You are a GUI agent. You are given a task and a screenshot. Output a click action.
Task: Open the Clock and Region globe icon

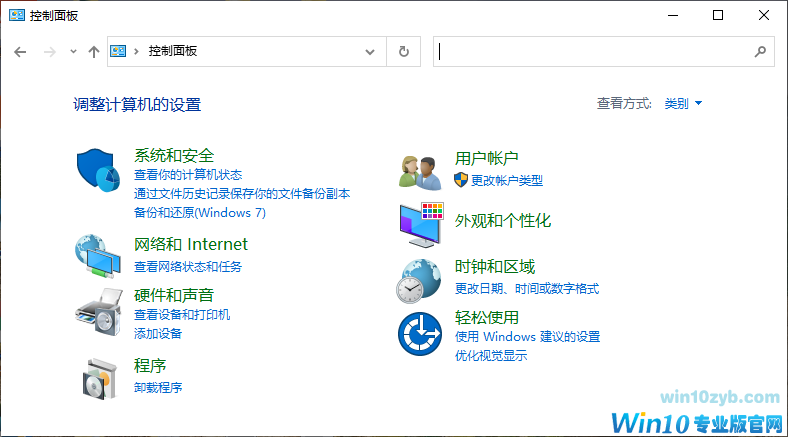pyautogui.click(x=419, y=281)
